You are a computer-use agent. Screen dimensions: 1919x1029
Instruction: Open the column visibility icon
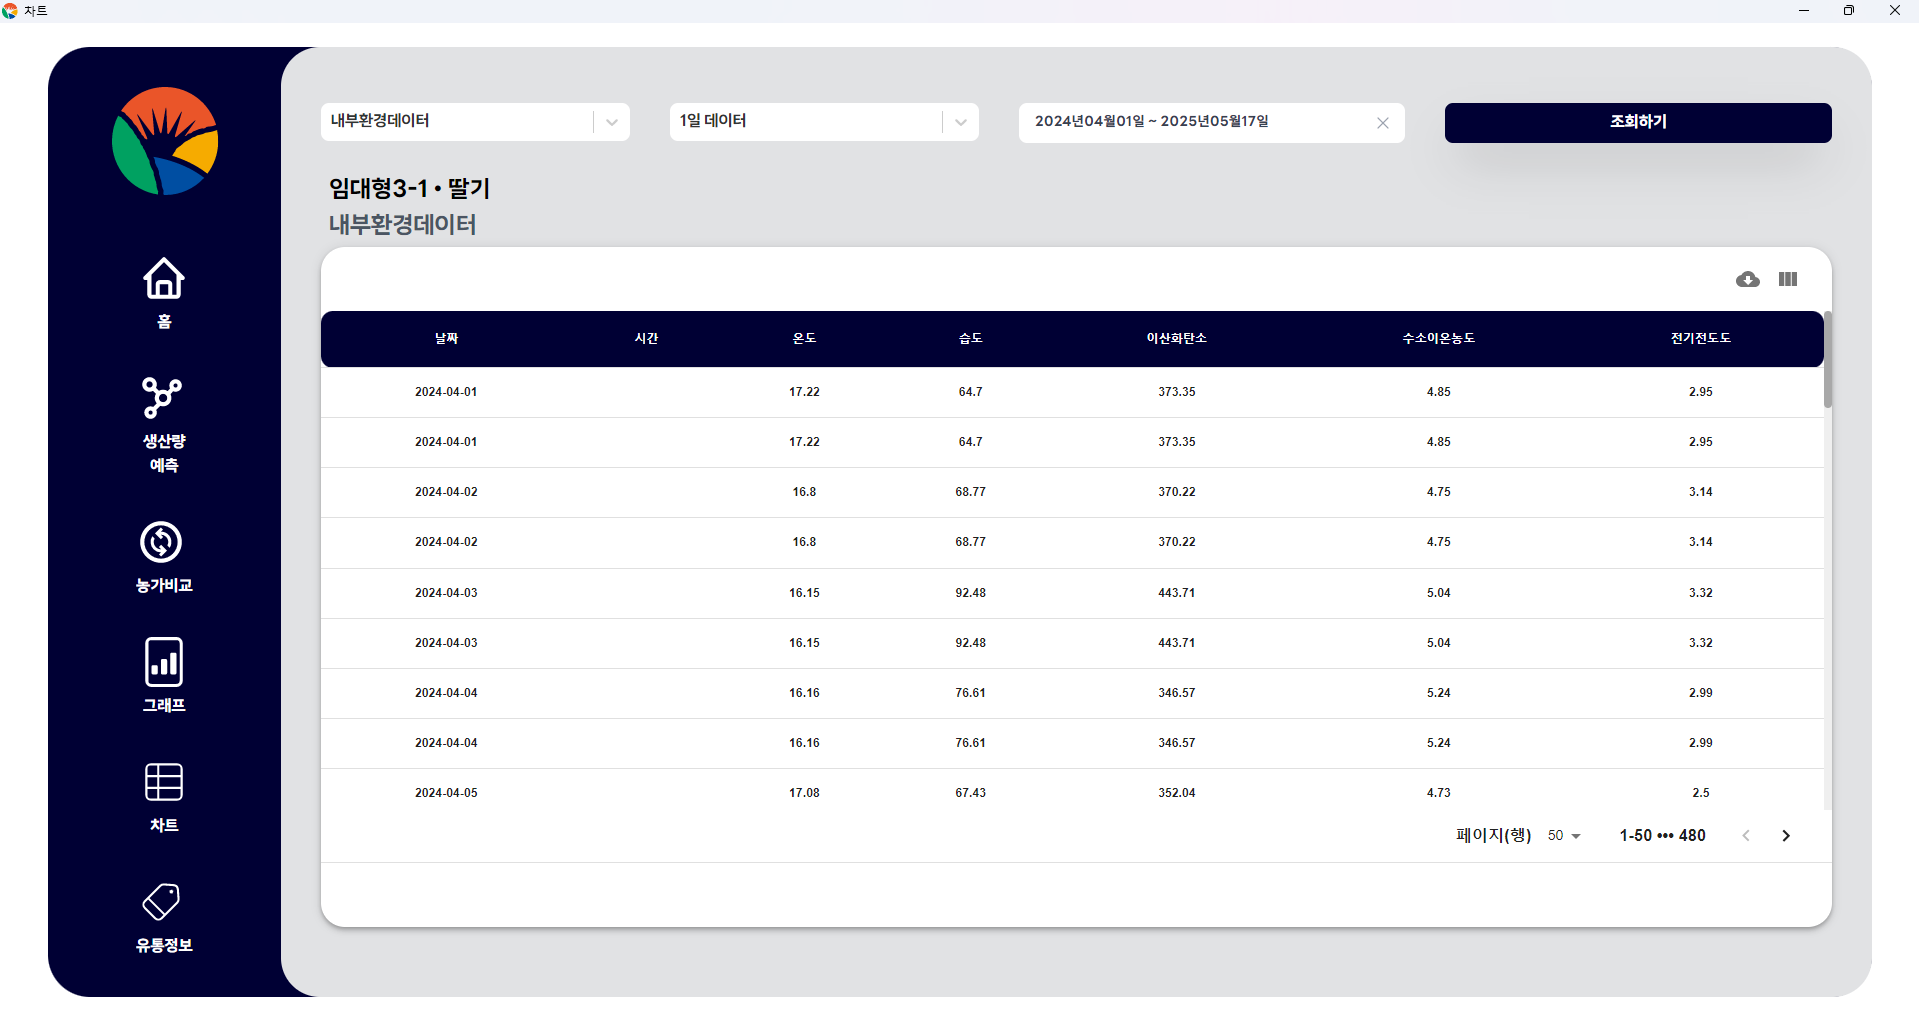[1788, 279]
